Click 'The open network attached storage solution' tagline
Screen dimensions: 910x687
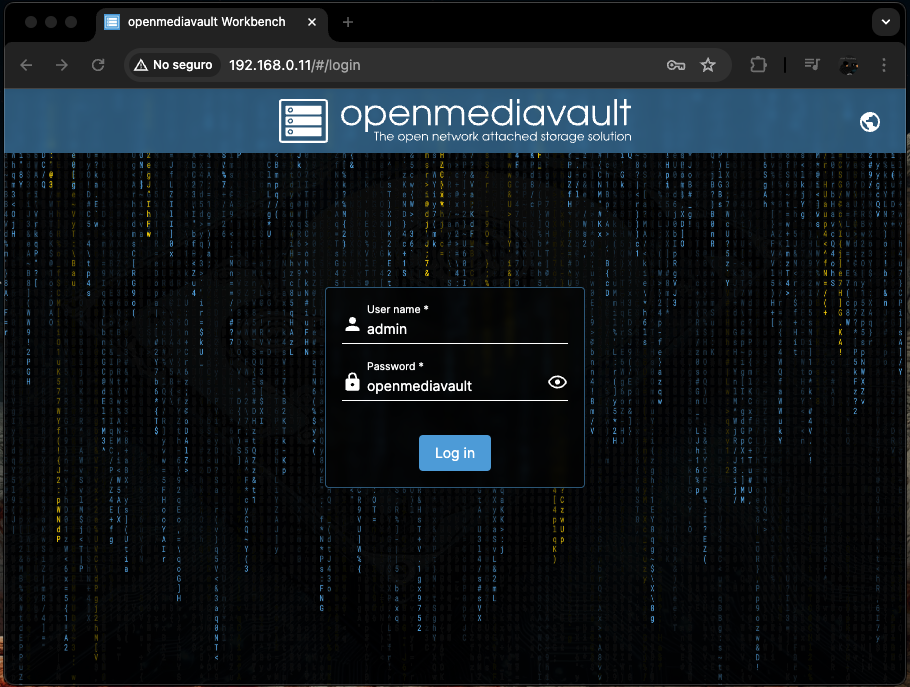pos(503,136)
